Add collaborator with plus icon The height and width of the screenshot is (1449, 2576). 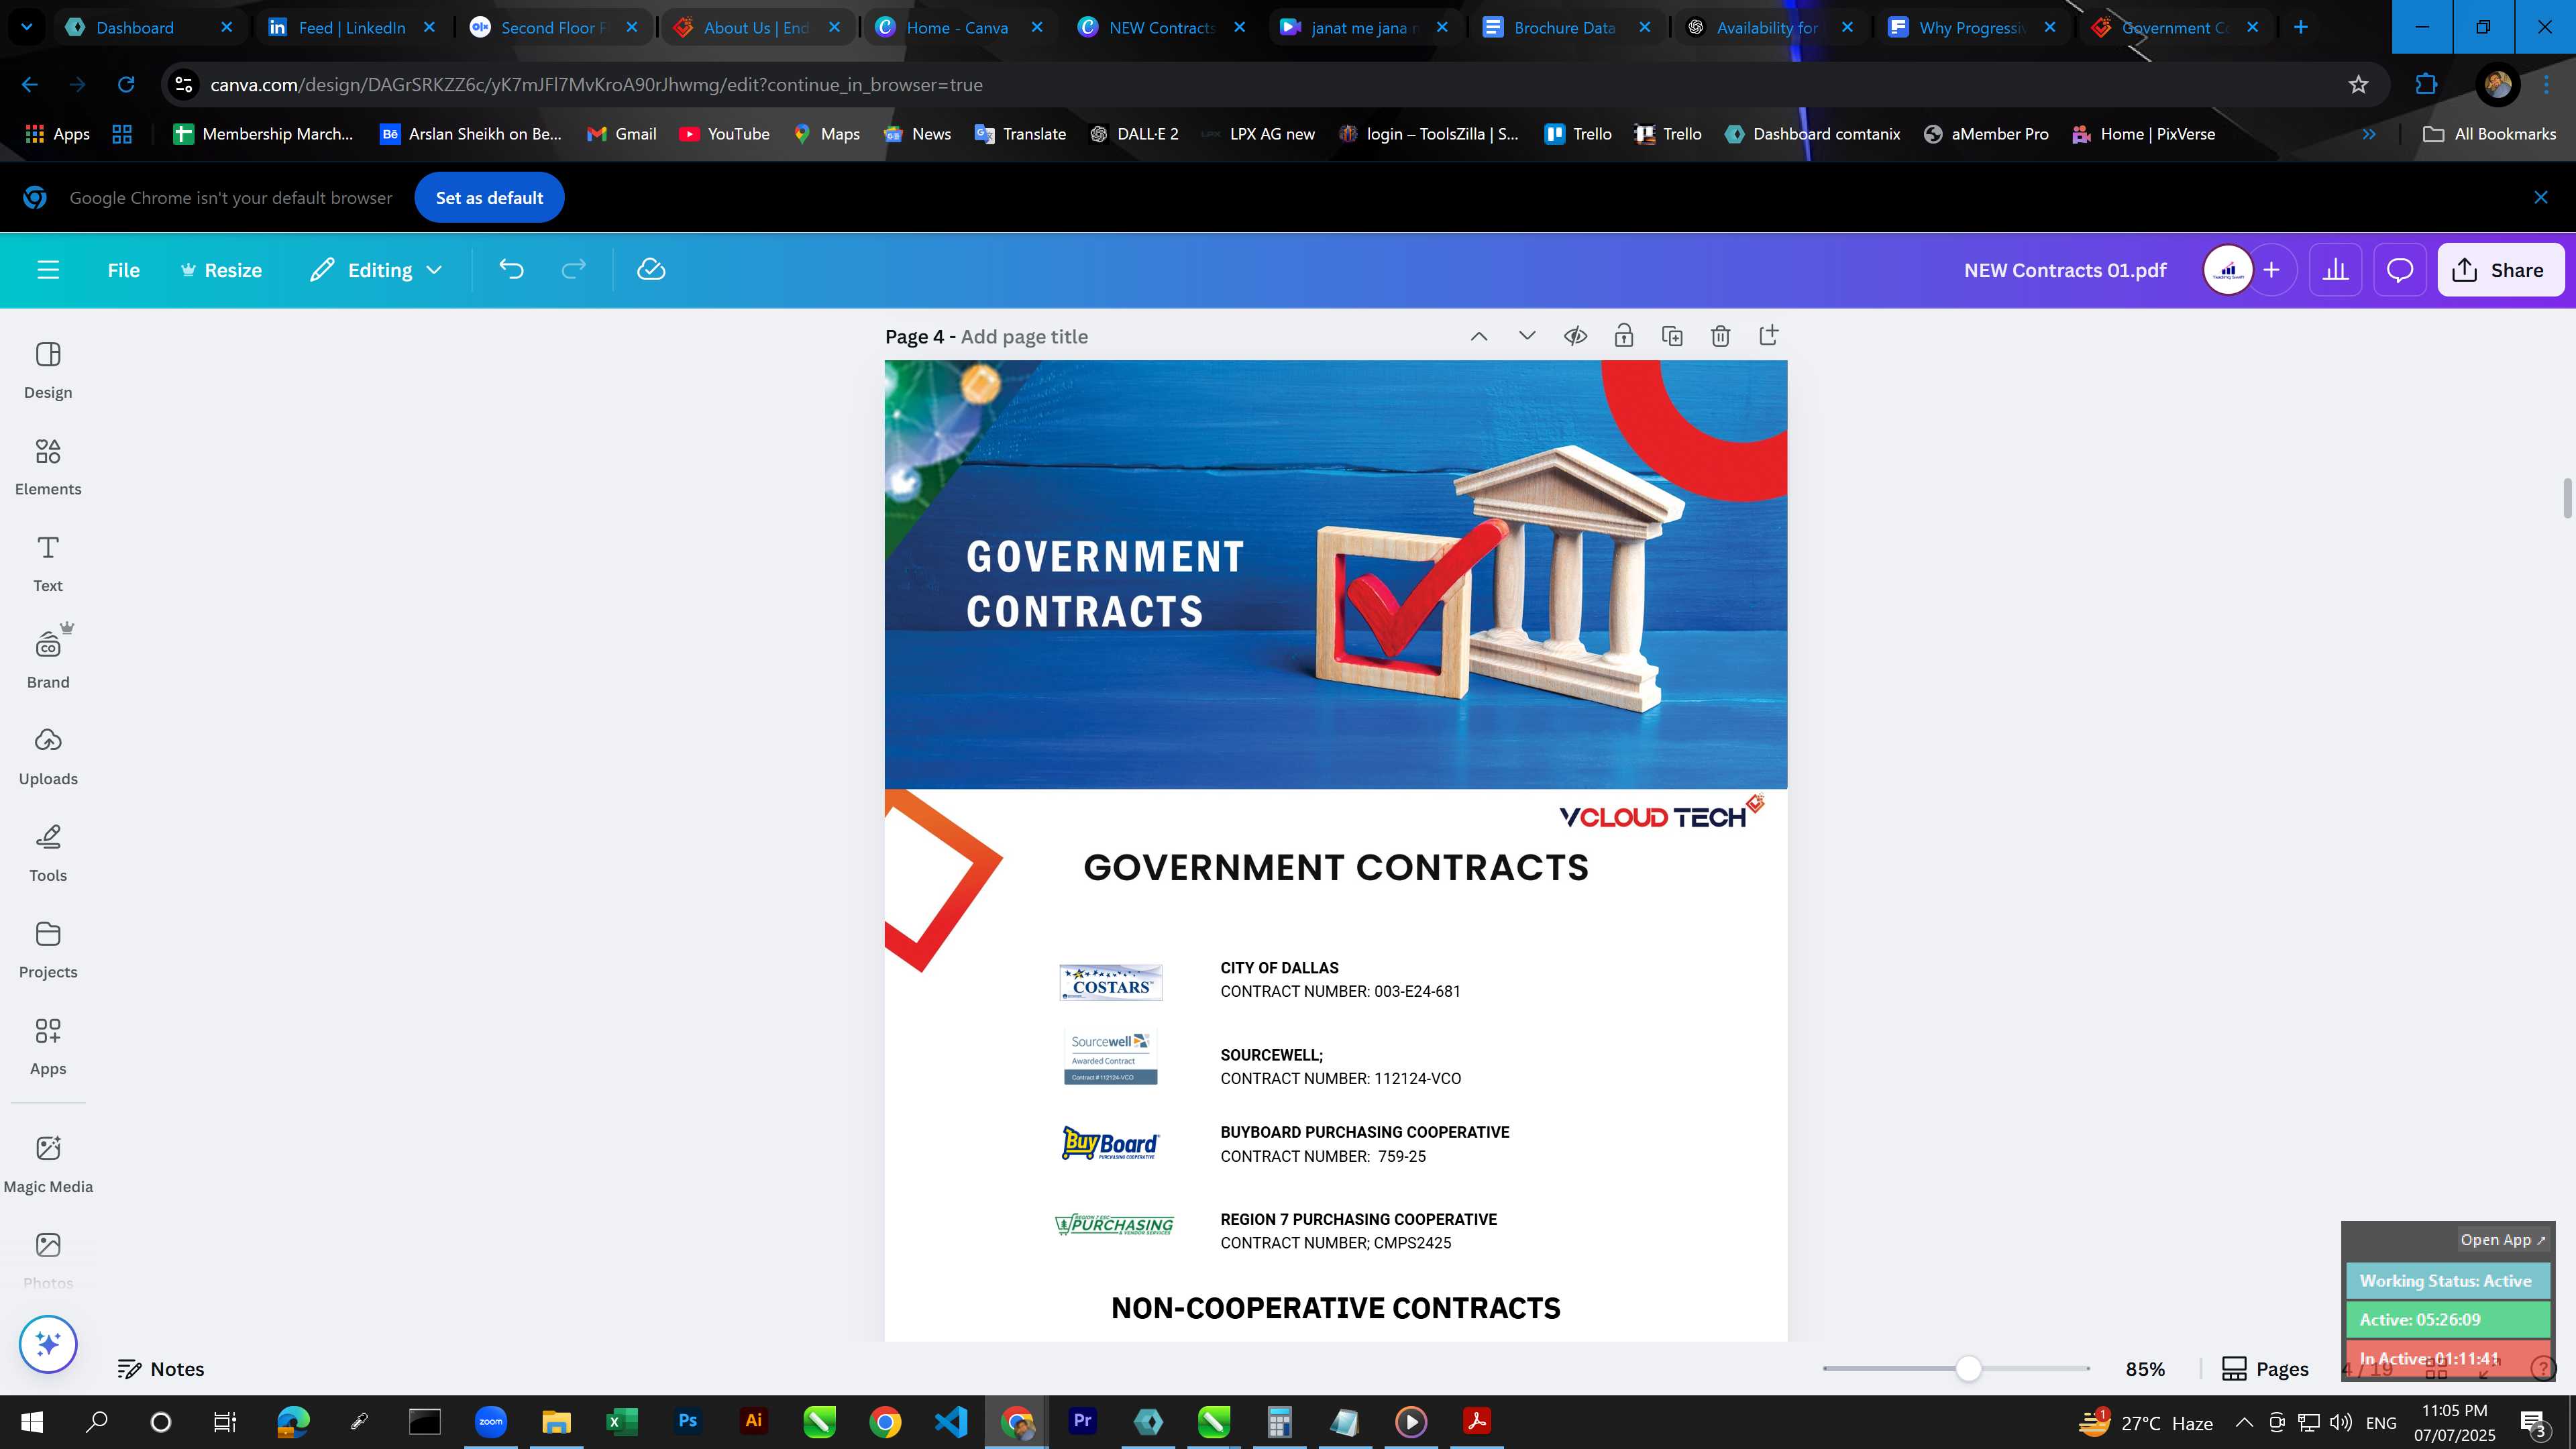2271,270
